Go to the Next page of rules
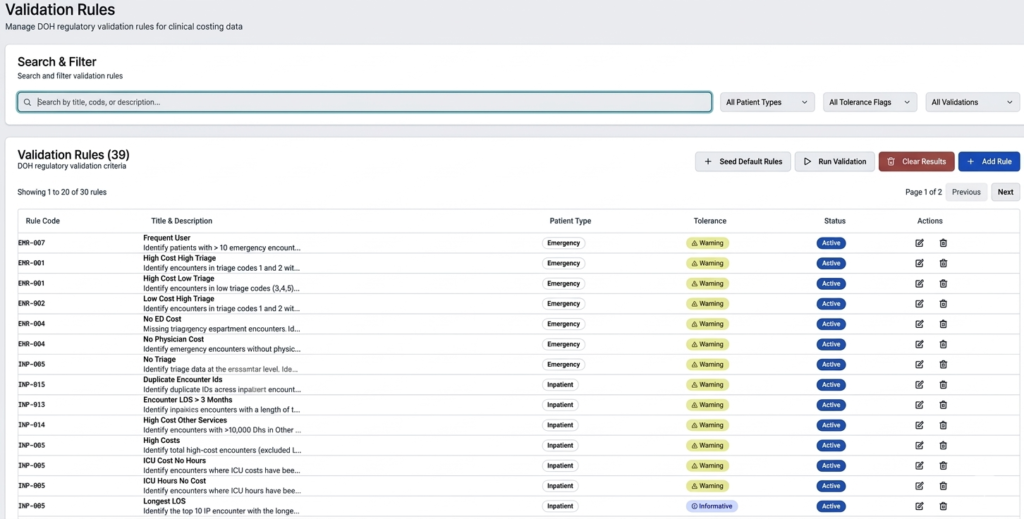This screenshot has height=519, width=1024. pyautogui.click(x=1005, y=192)
